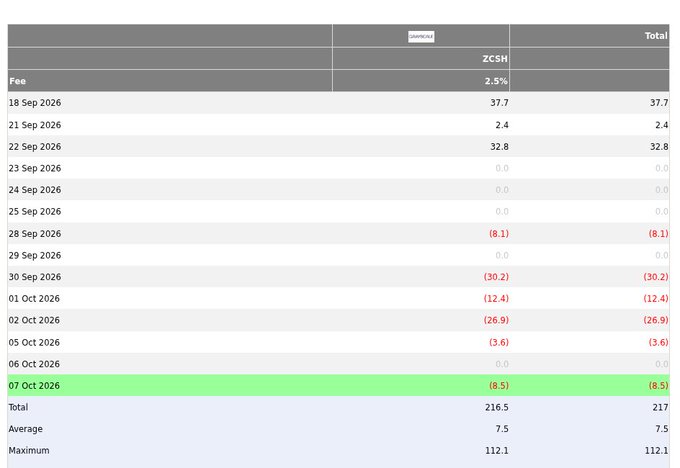
Task: Click the (30.2) ZCSH outflow value
Action: click(496, 277)
